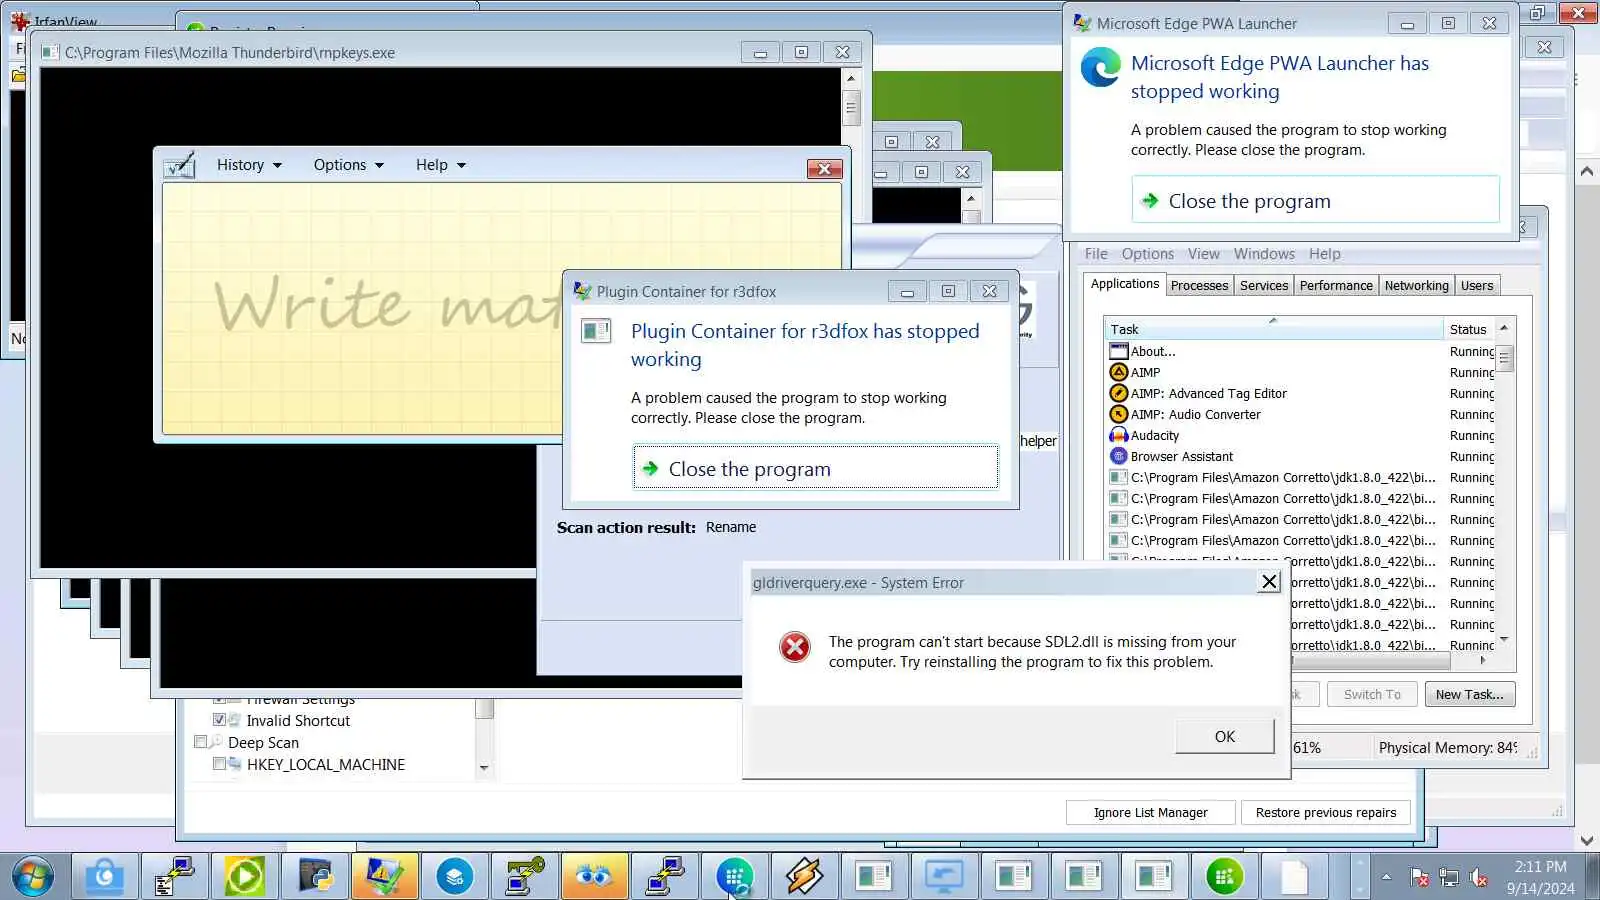Sort the list by the Status column header
Image resolution: width=1600 pixels, height=900 pixels.
(1469, 329)
